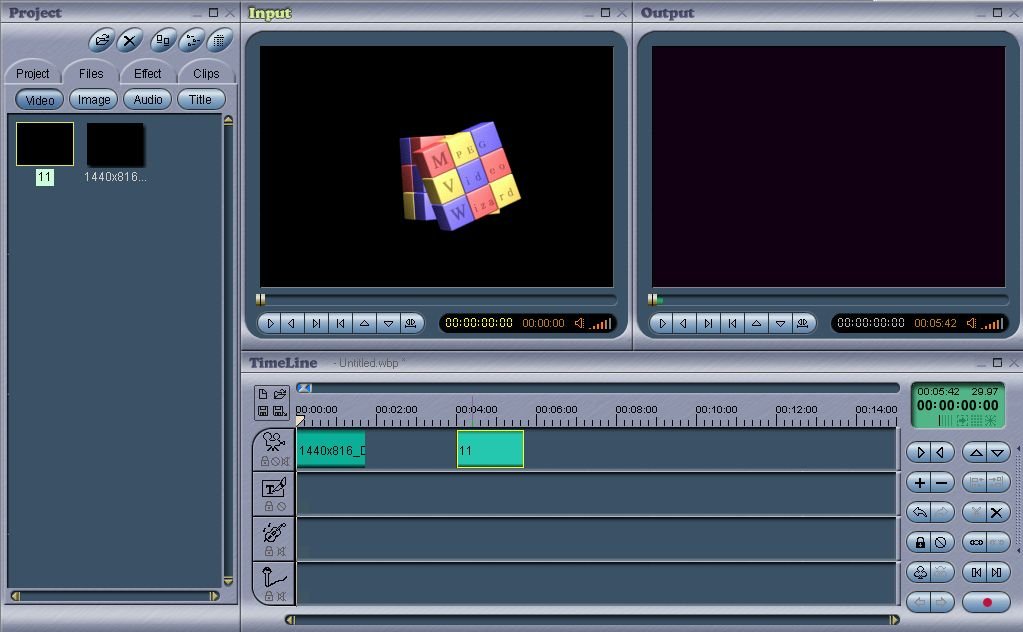Undo the last timeline edit

[920, 513]
